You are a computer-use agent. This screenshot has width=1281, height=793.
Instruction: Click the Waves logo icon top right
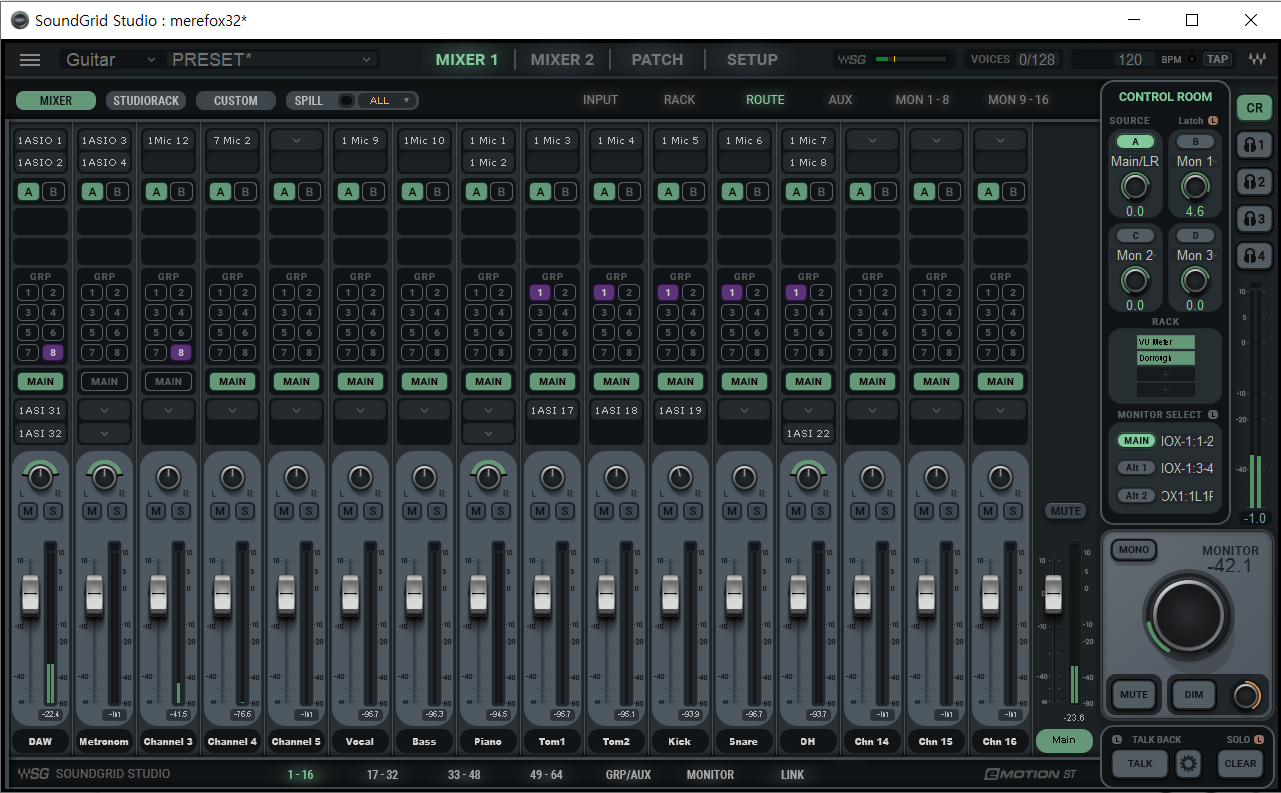click(x=1256, y=59)
